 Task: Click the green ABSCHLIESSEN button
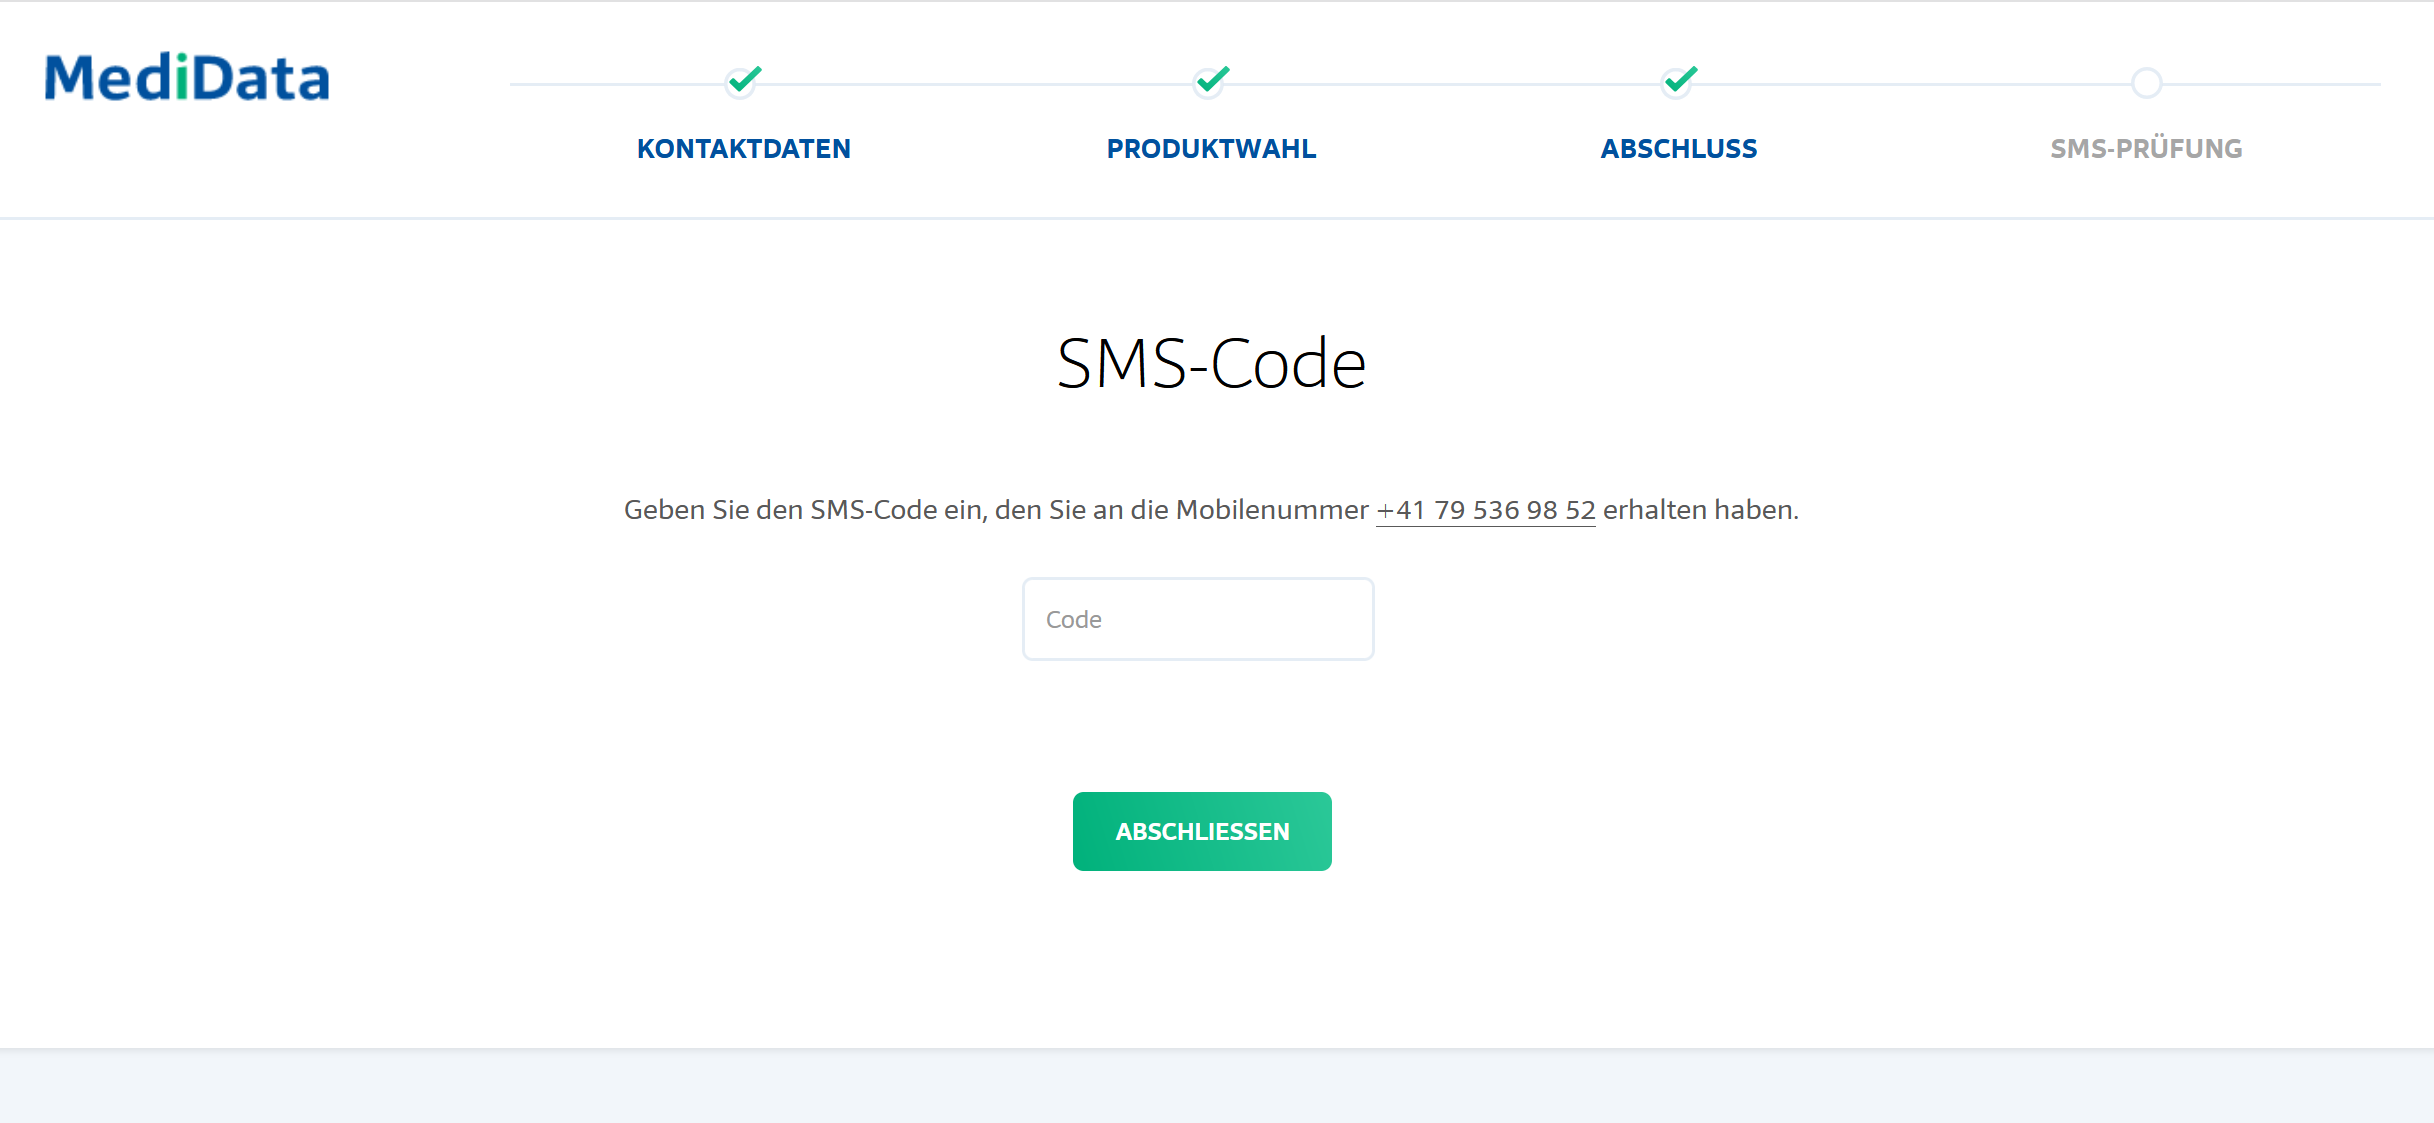[1202, 831]
